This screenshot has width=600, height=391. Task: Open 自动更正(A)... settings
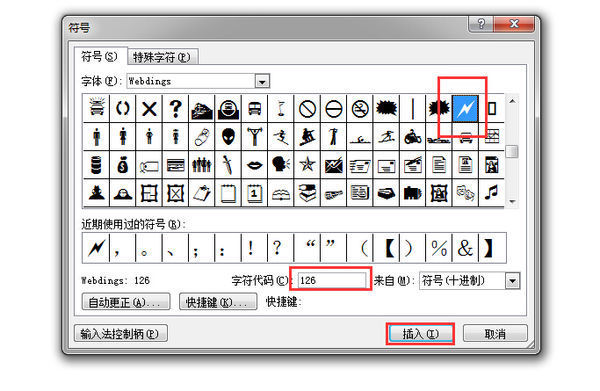click(126, 302)
